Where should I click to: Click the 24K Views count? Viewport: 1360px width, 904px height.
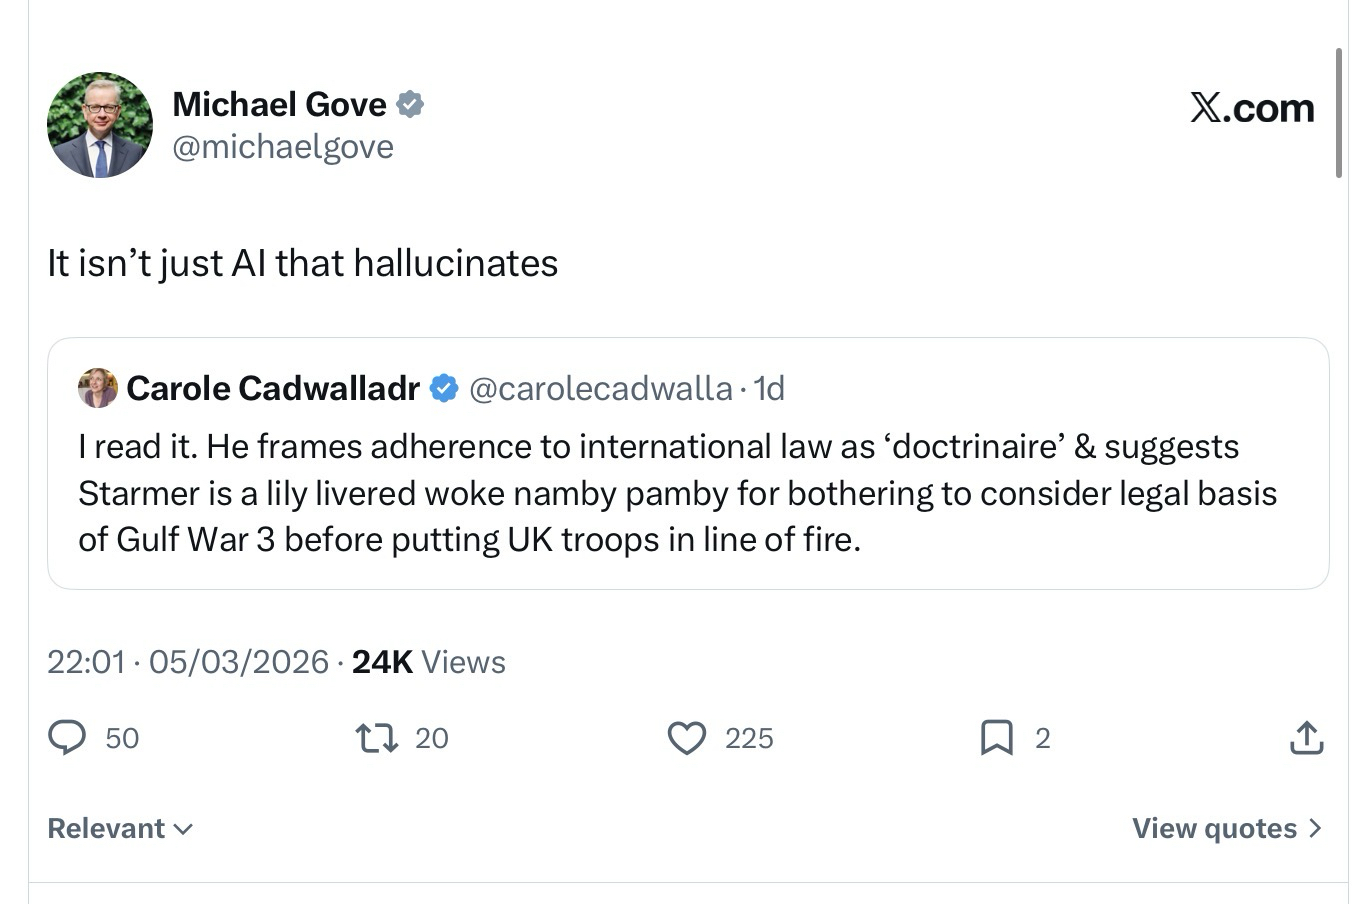(429, 662)
